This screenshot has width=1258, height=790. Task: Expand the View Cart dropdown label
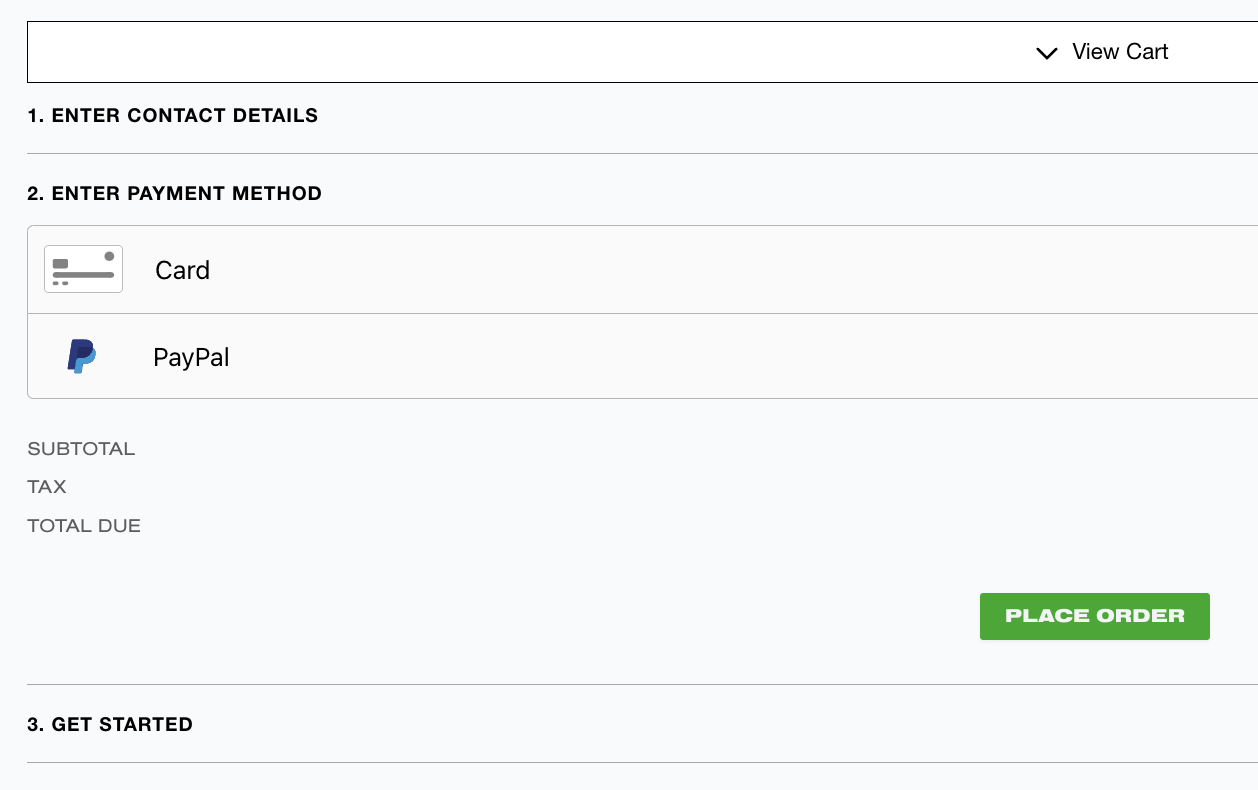(1120, 52)
